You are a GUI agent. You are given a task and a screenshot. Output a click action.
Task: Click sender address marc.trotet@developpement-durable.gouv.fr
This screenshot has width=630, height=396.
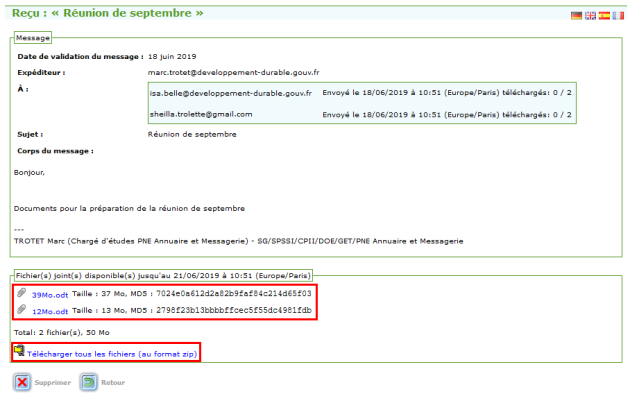pyautogui.click(x=233, y=72)
